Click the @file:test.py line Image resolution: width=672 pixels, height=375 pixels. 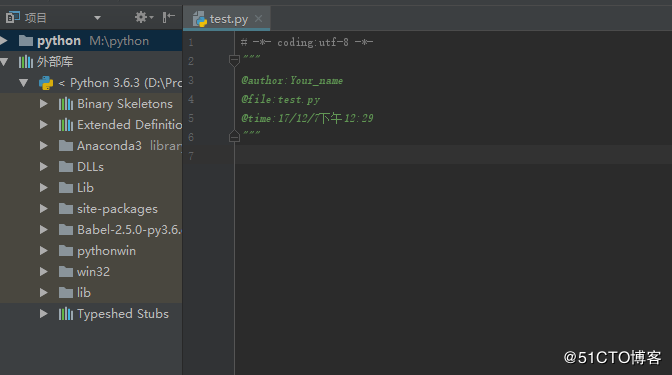coord(280,99)
